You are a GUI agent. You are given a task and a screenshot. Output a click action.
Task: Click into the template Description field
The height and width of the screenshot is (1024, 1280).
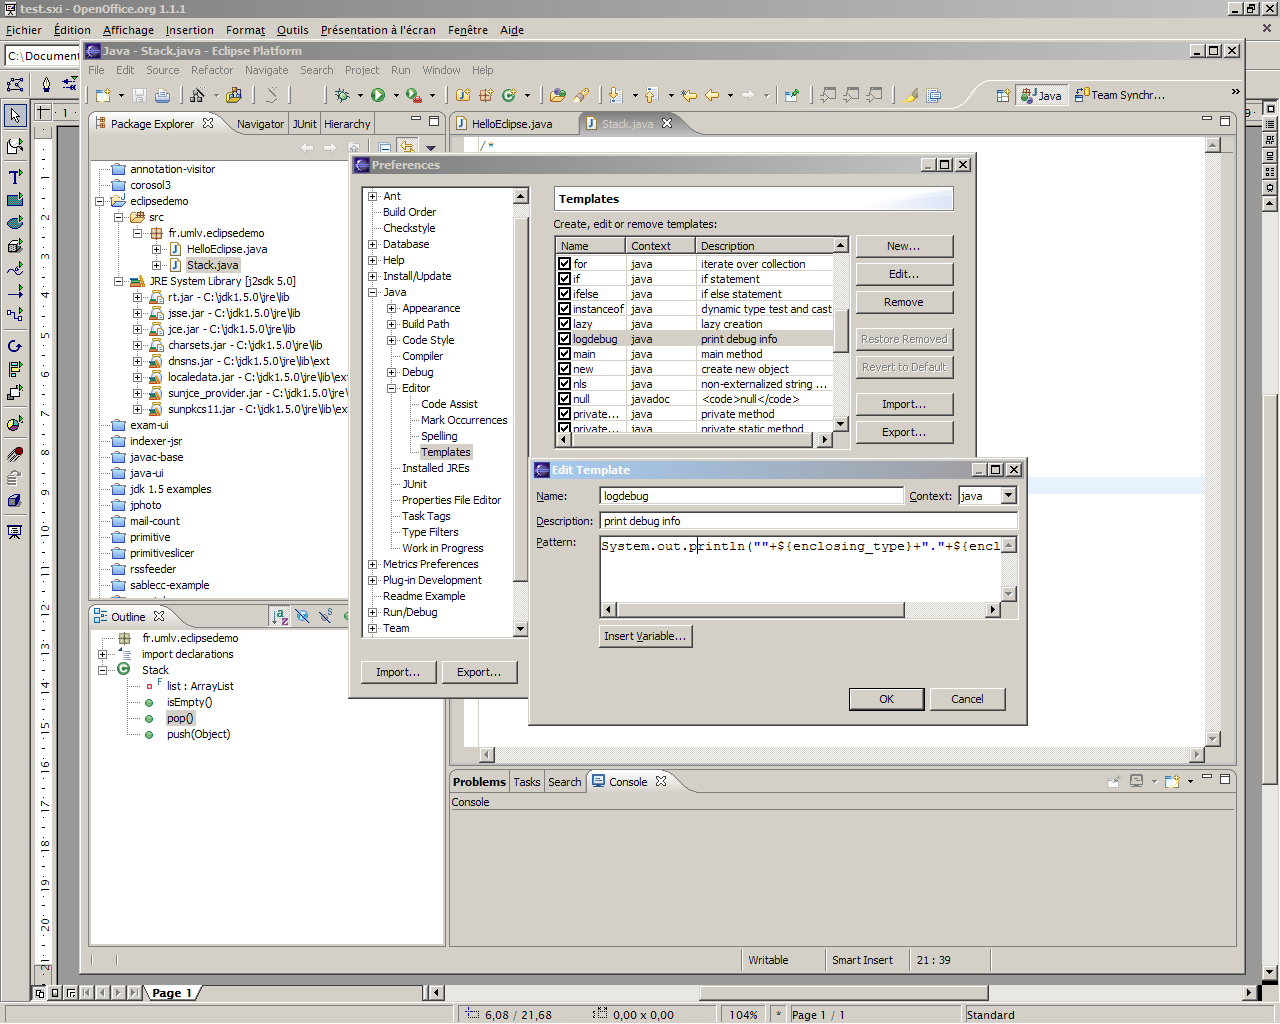(x=808, y=521)
